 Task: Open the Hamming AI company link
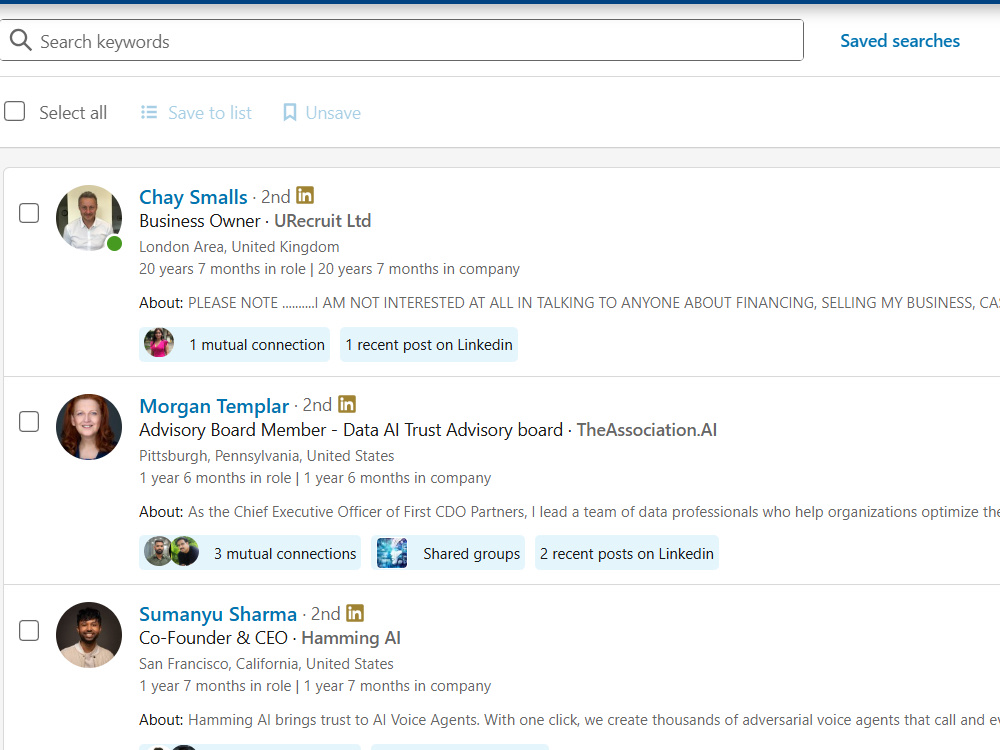click(x=351, y=638)
